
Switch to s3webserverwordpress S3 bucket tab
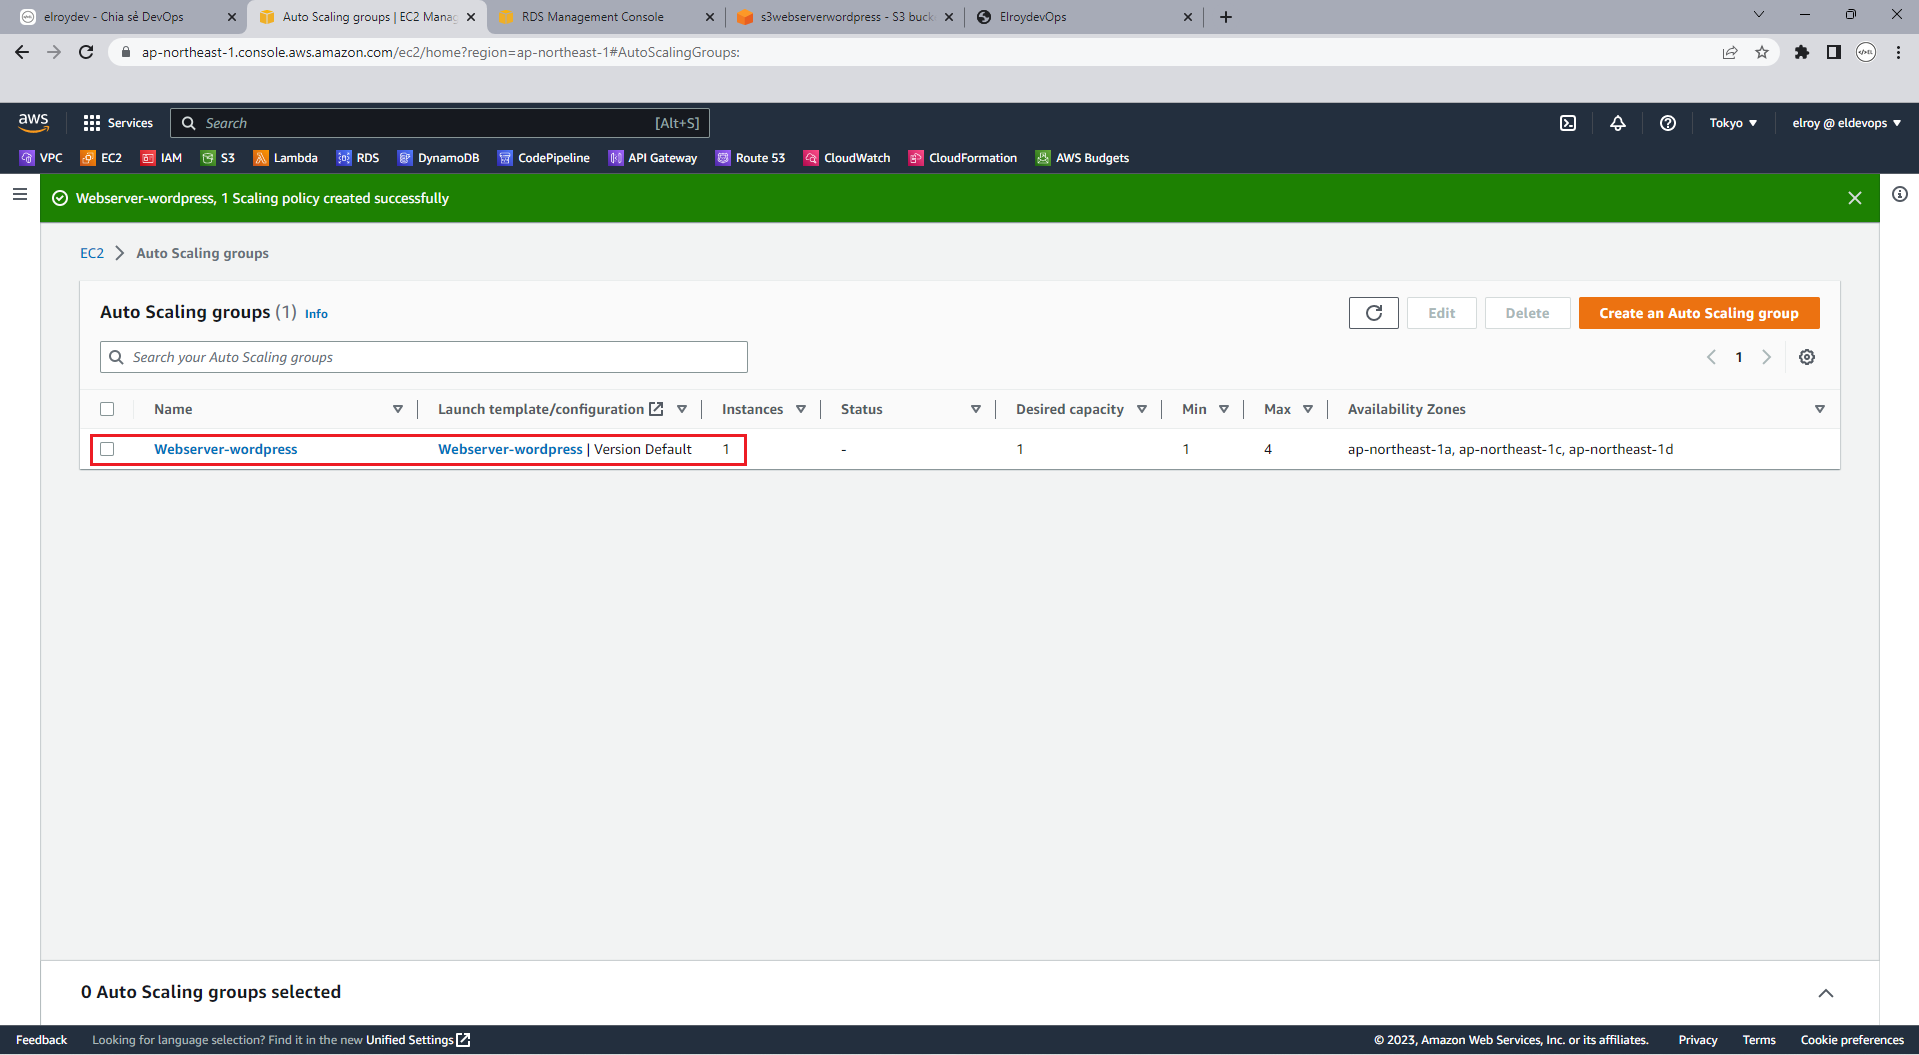coord(844,17)
